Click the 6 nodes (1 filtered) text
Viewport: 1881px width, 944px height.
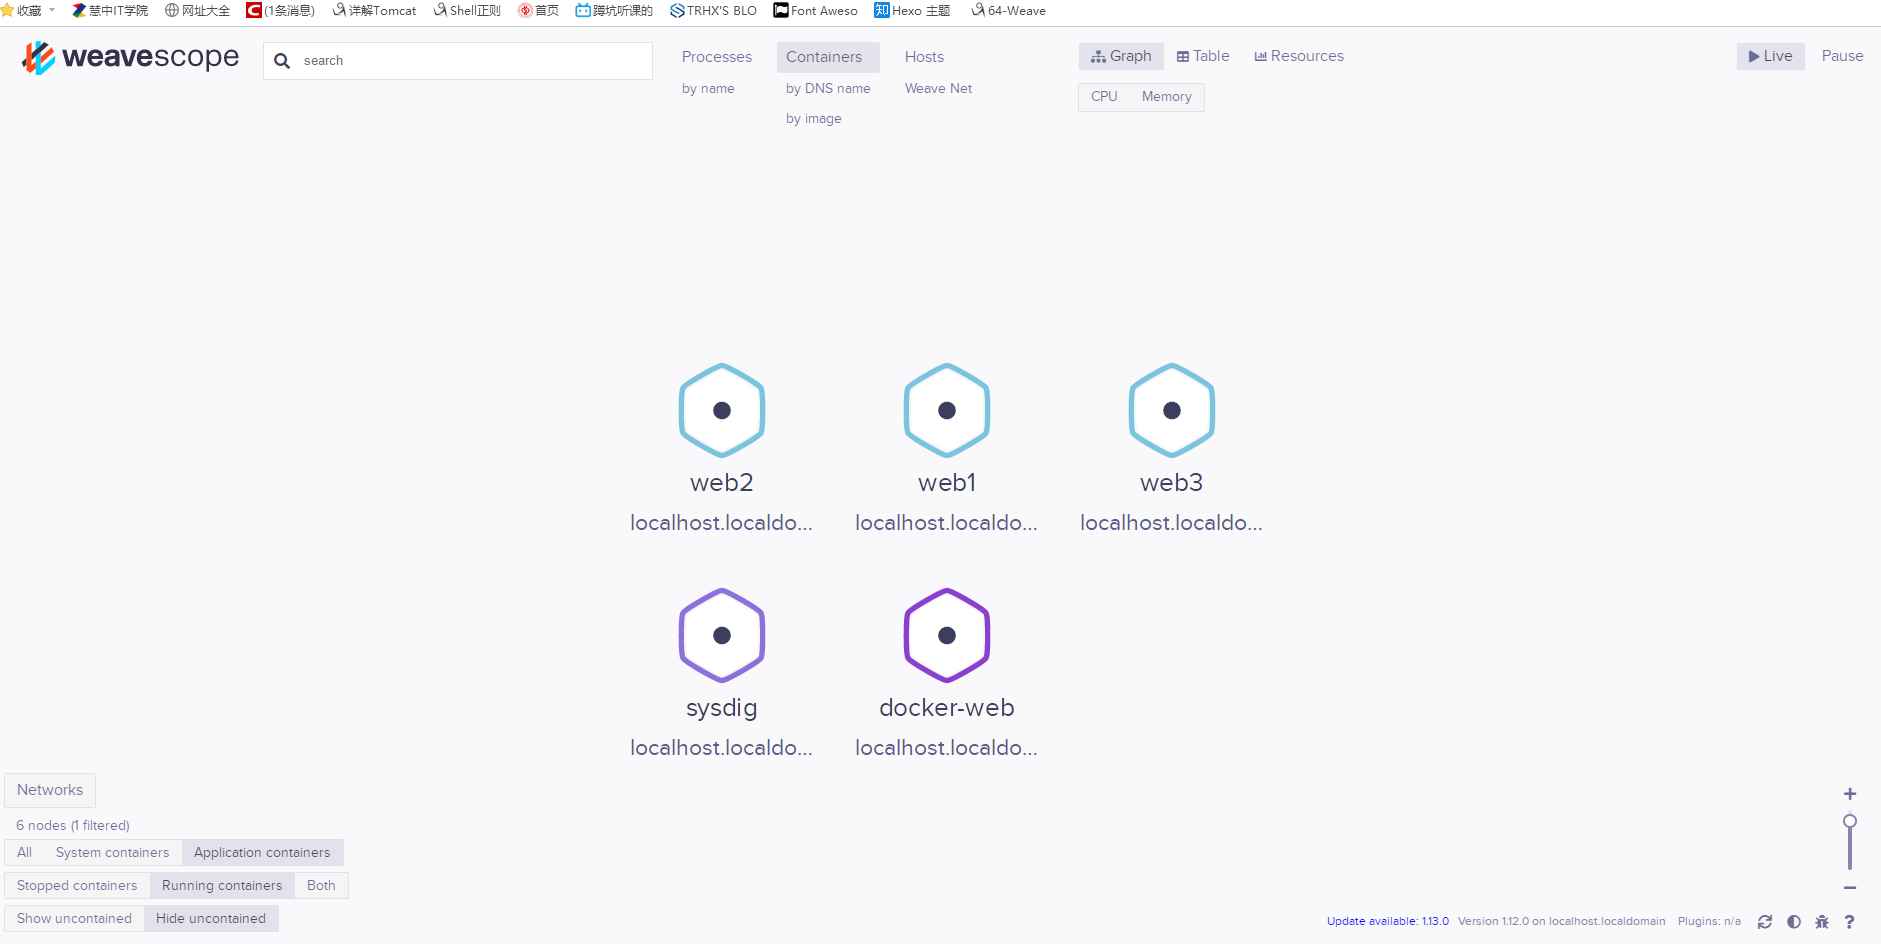73,826
